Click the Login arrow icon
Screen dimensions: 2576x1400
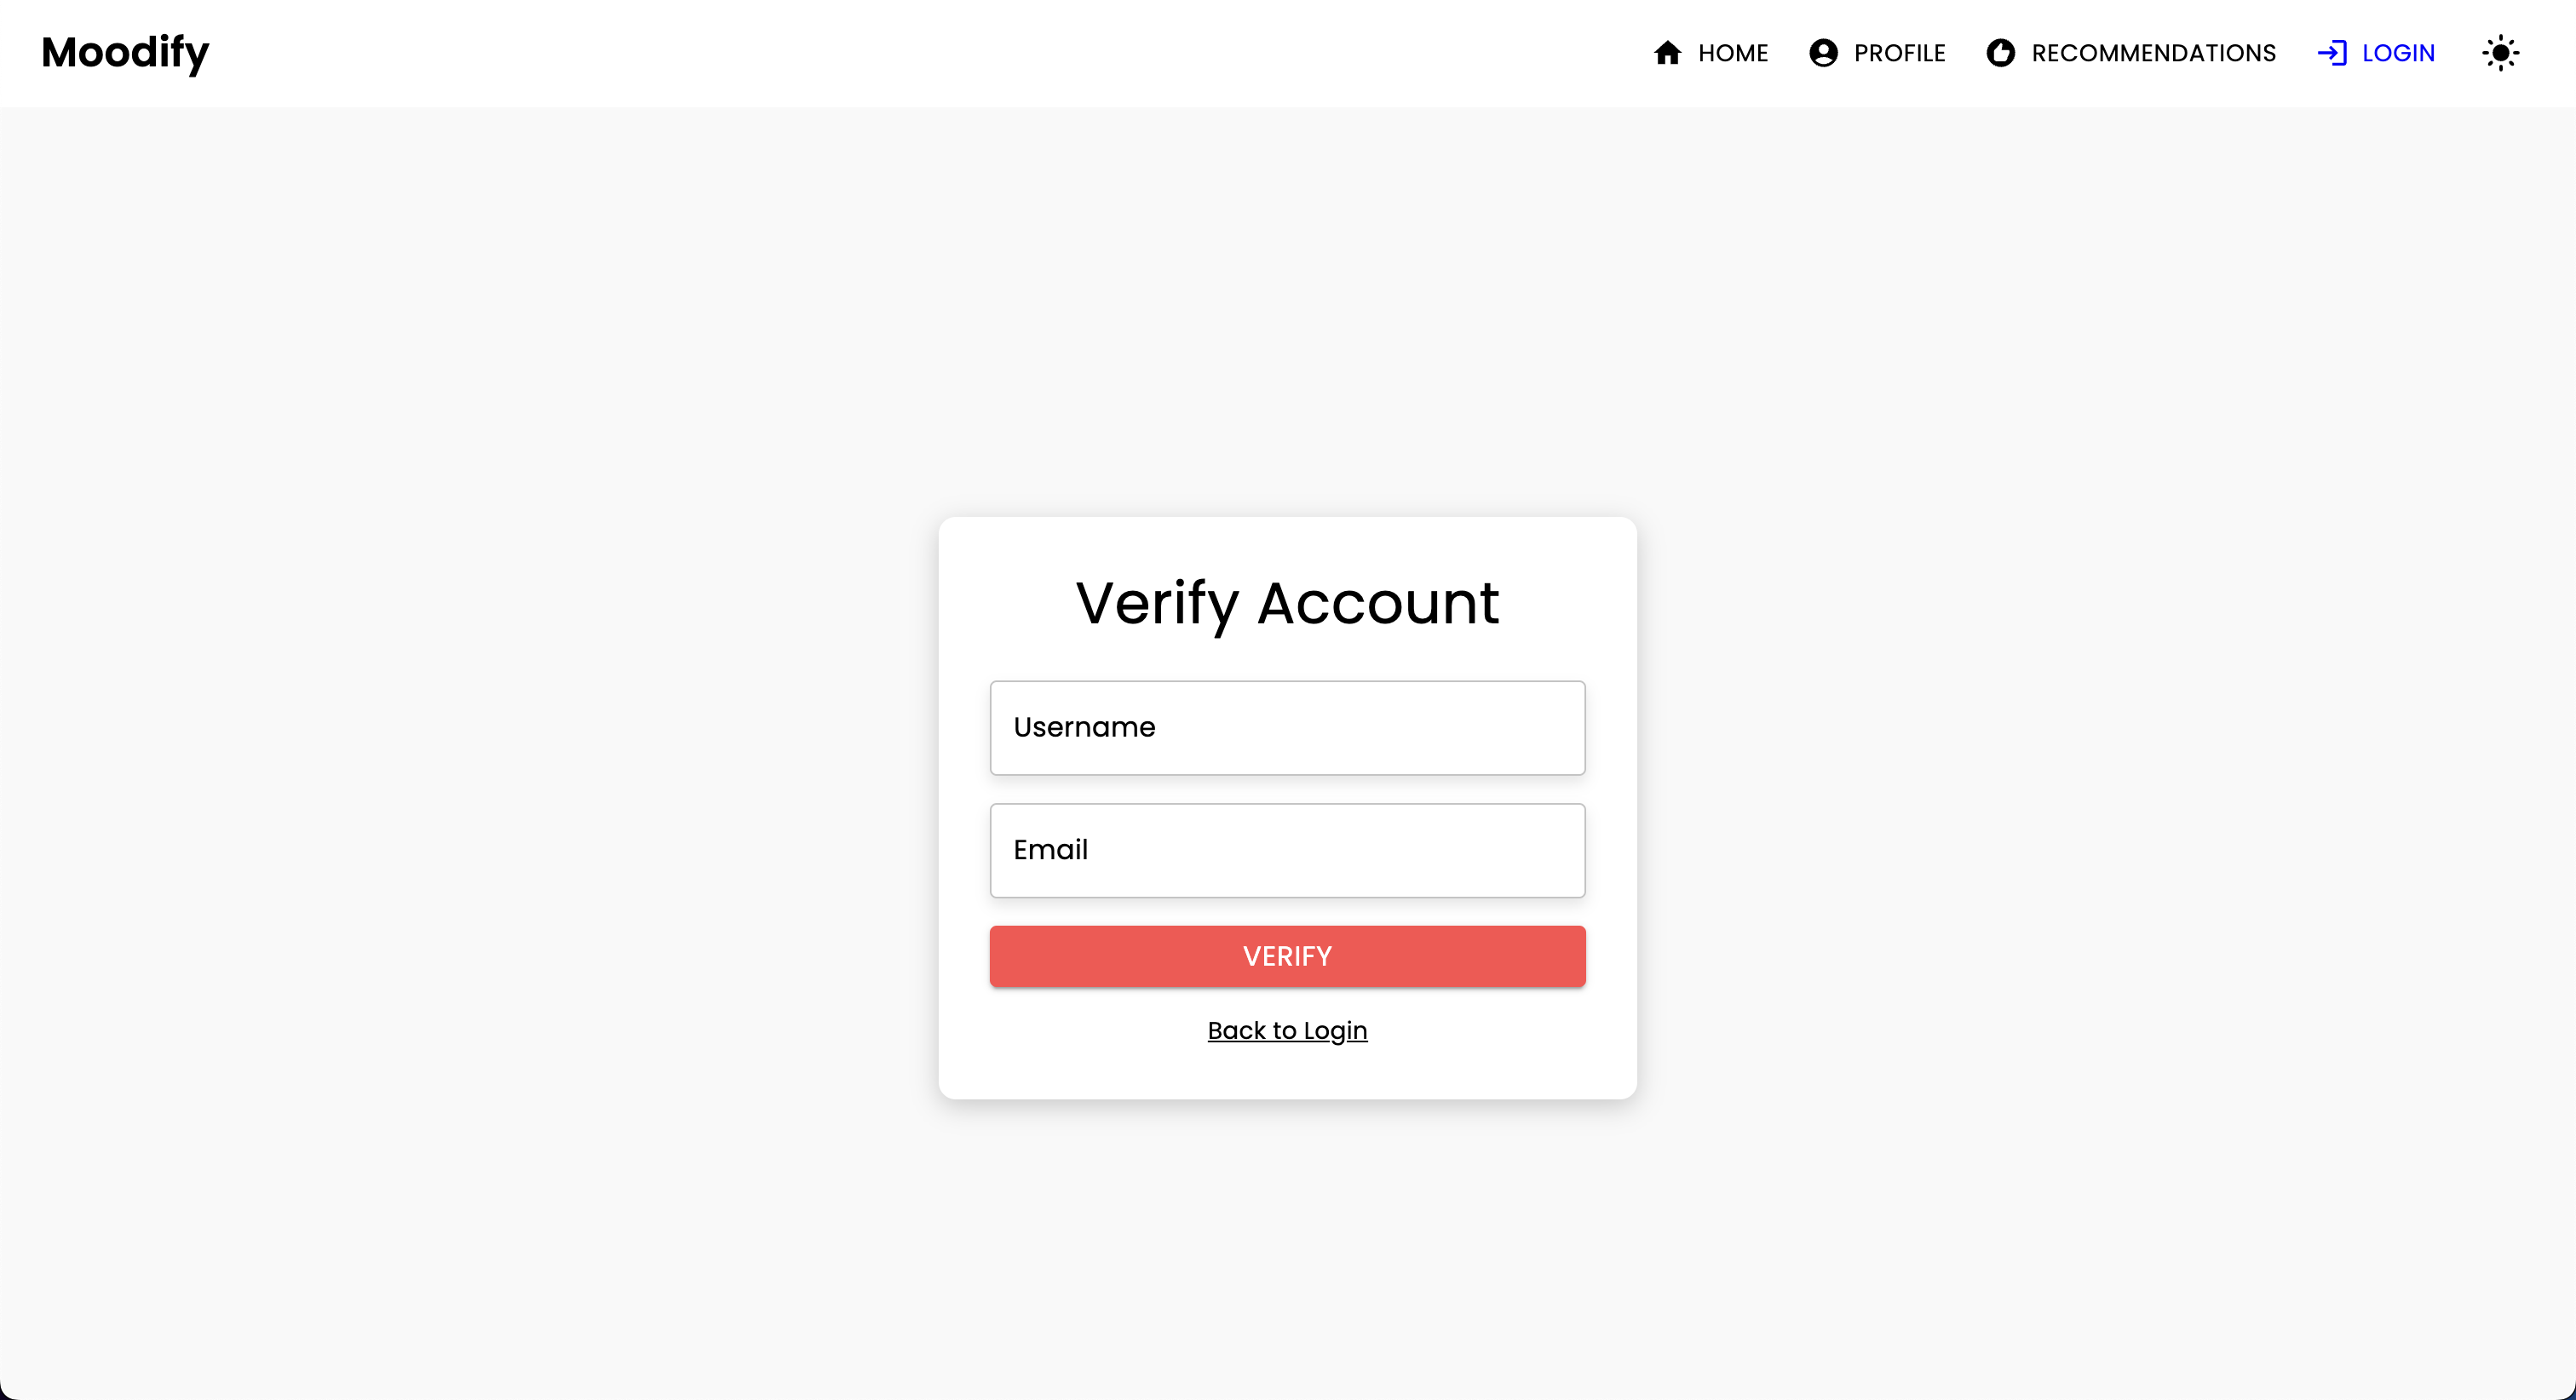click(2332, 53)
